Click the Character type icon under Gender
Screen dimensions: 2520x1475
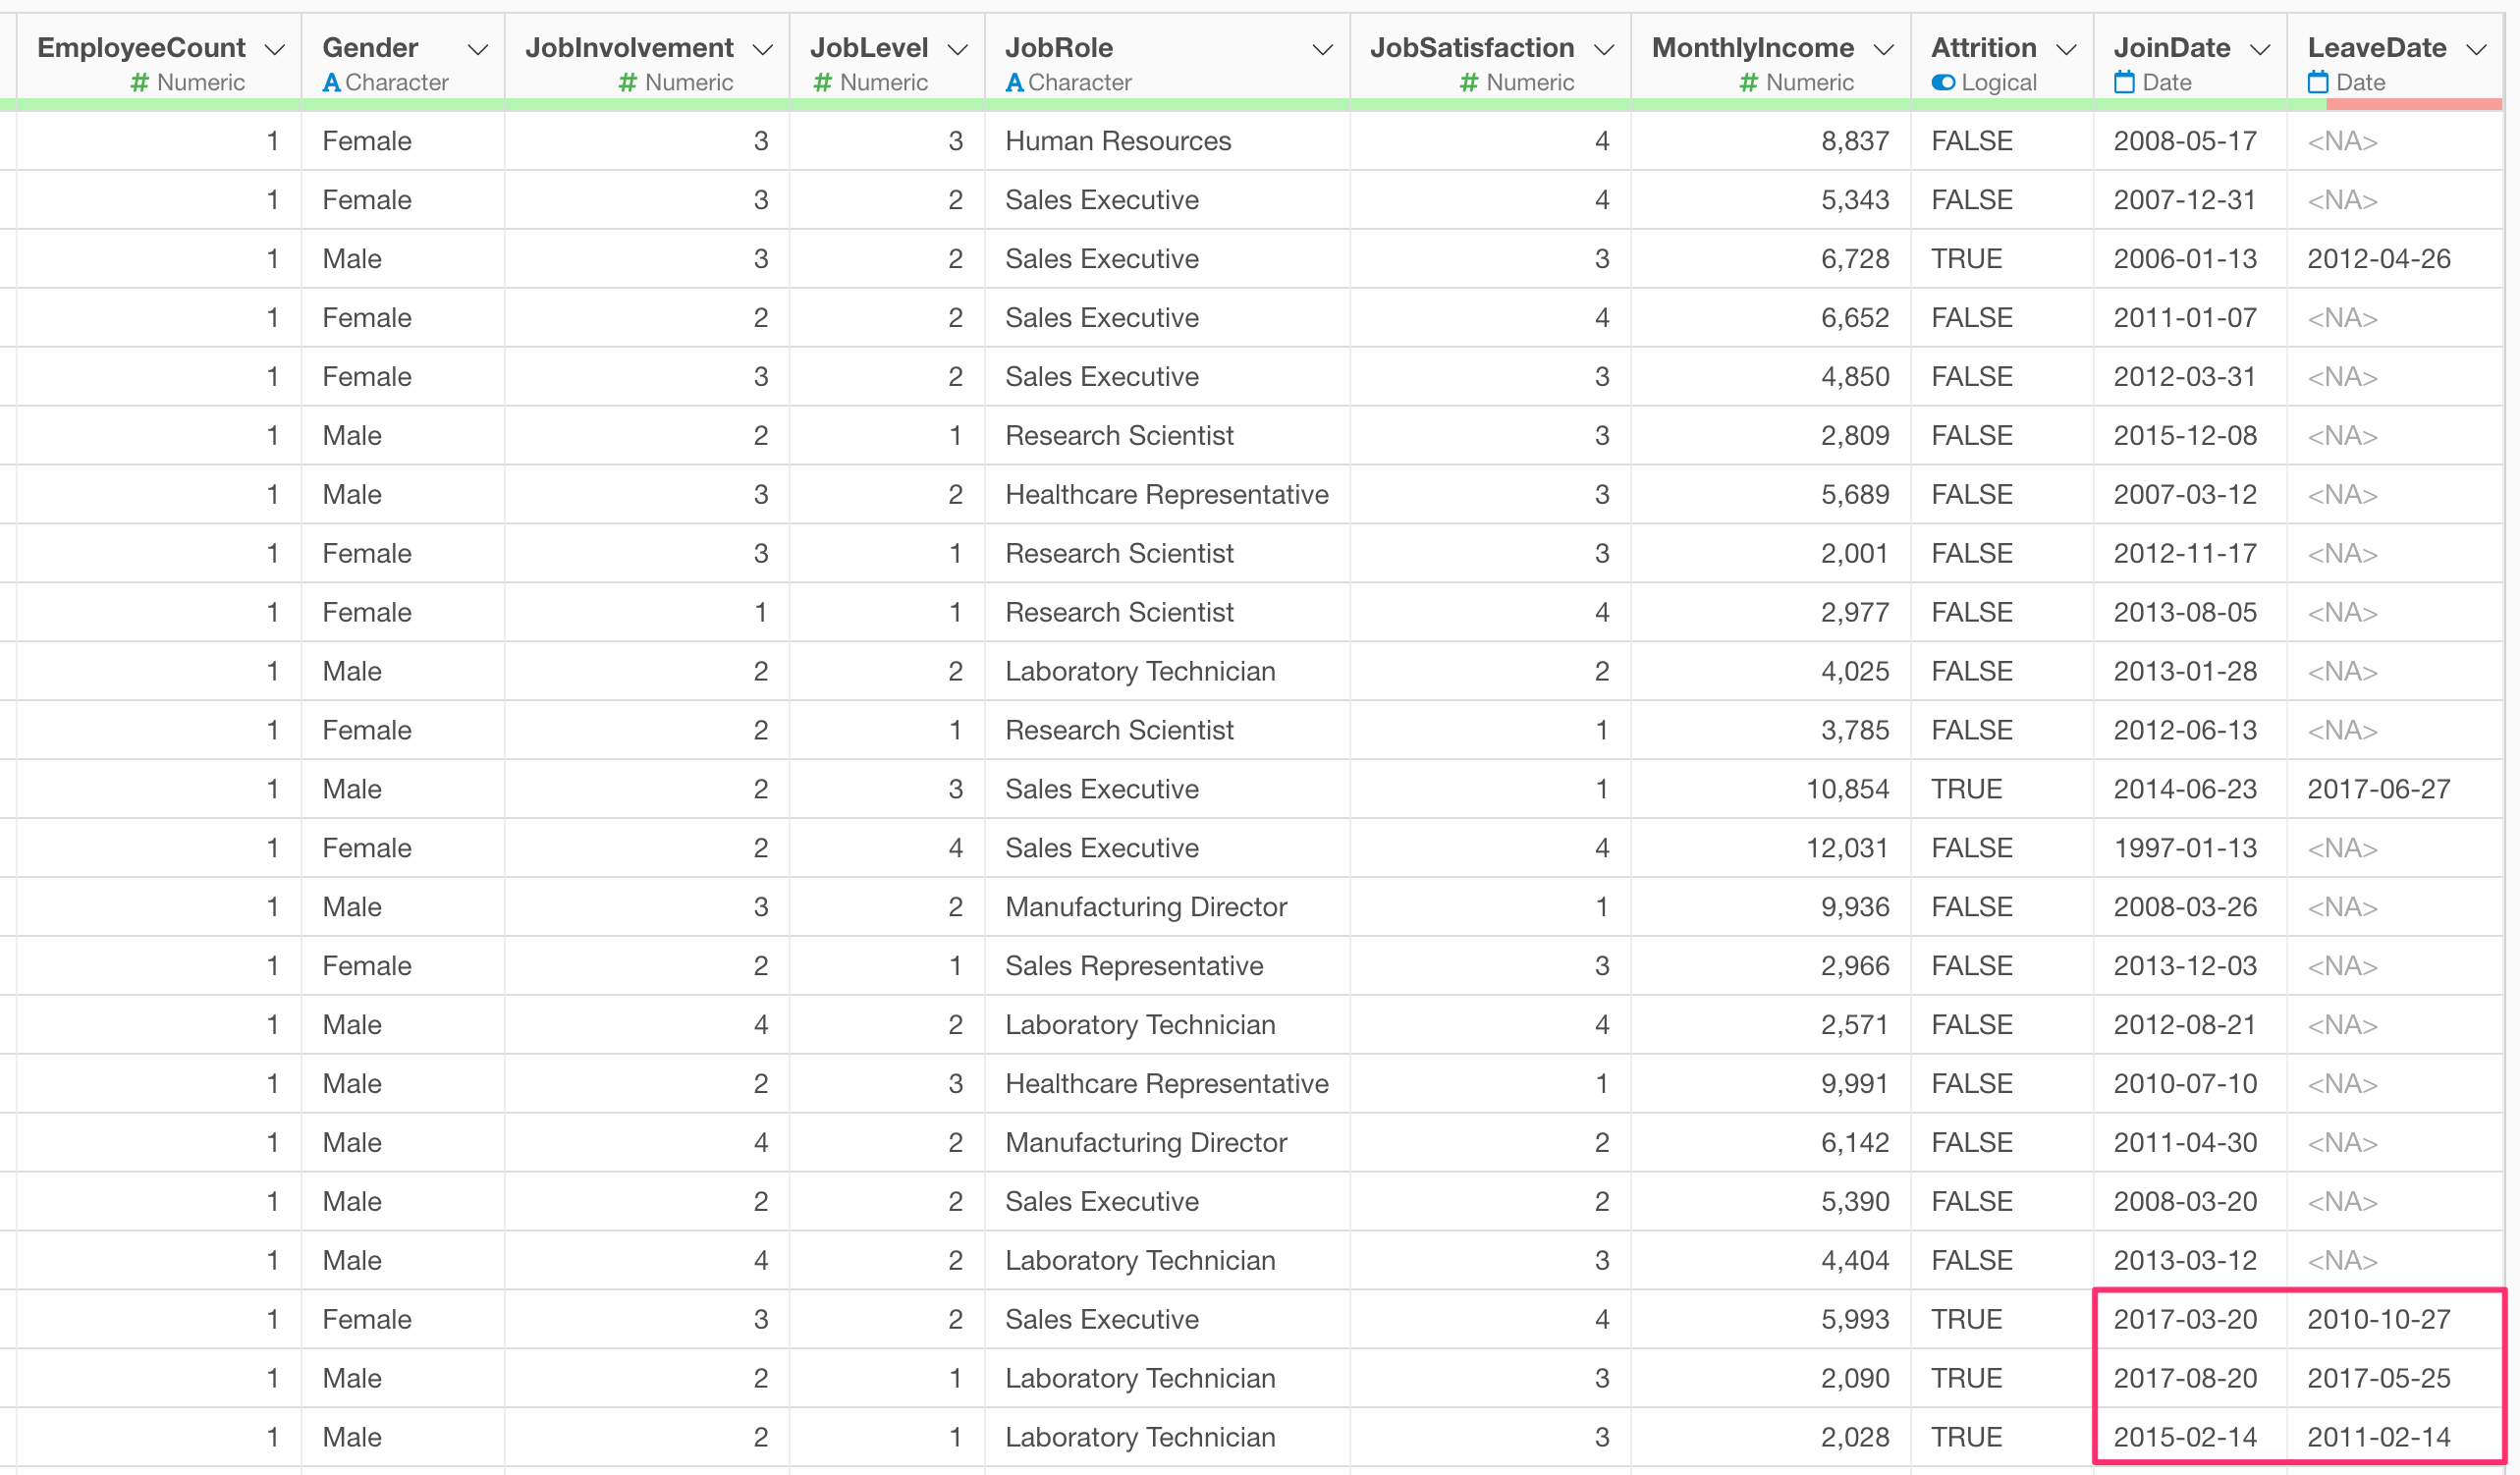pos(331,83)
